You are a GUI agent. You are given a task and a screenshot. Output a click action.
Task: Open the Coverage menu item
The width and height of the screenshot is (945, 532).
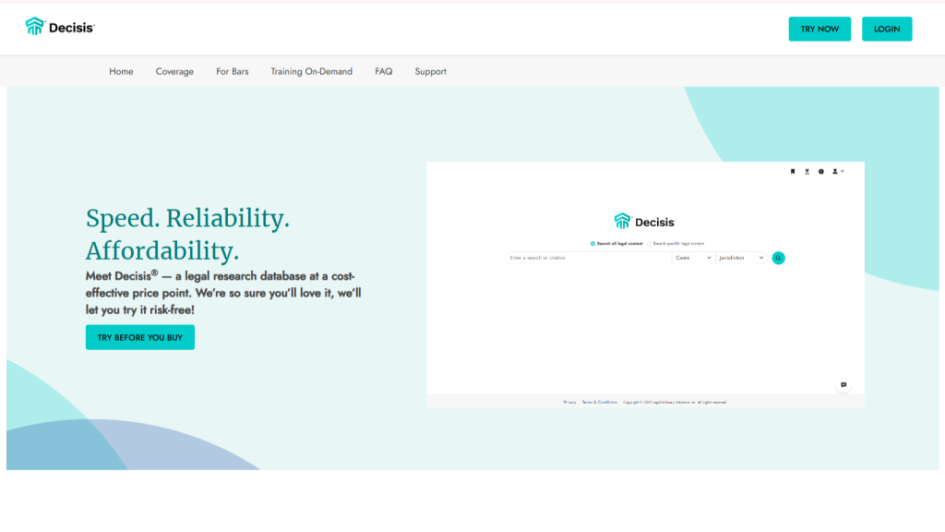point(175,71)
